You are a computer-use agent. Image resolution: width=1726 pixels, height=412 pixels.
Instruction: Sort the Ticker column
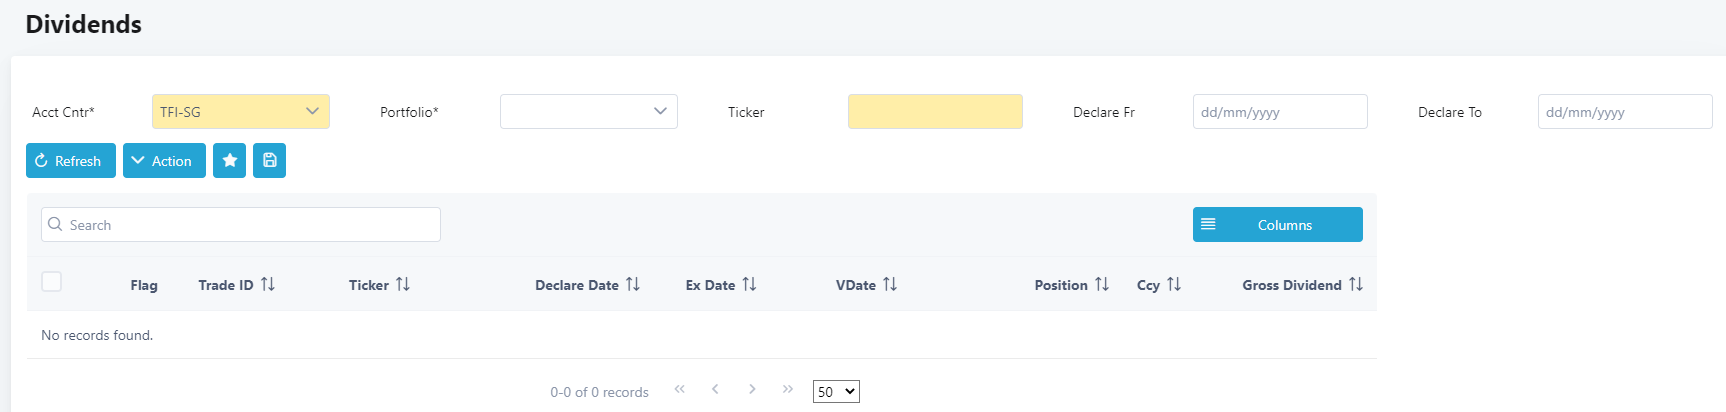pos(403,285)
